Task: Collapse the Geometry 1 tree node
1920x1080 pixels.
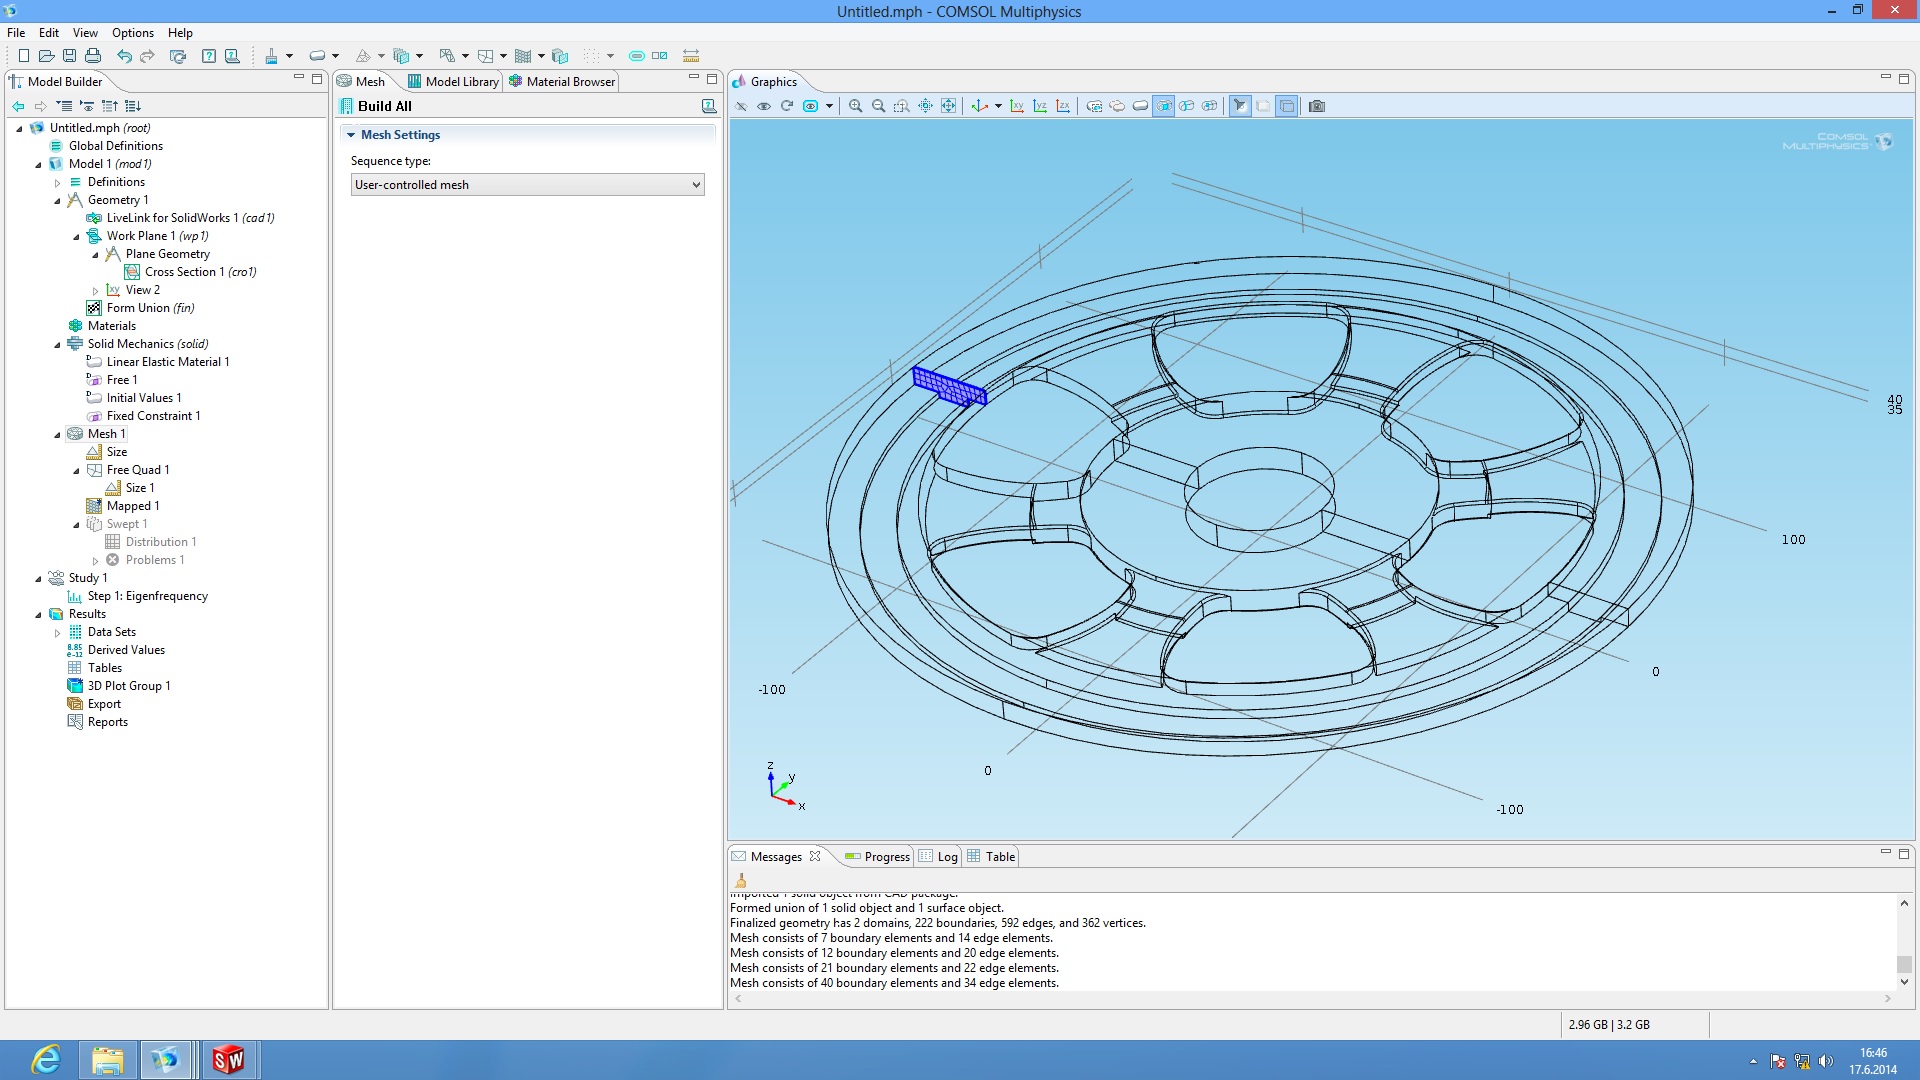Action: pyautogui.click(x=57, y=201)
